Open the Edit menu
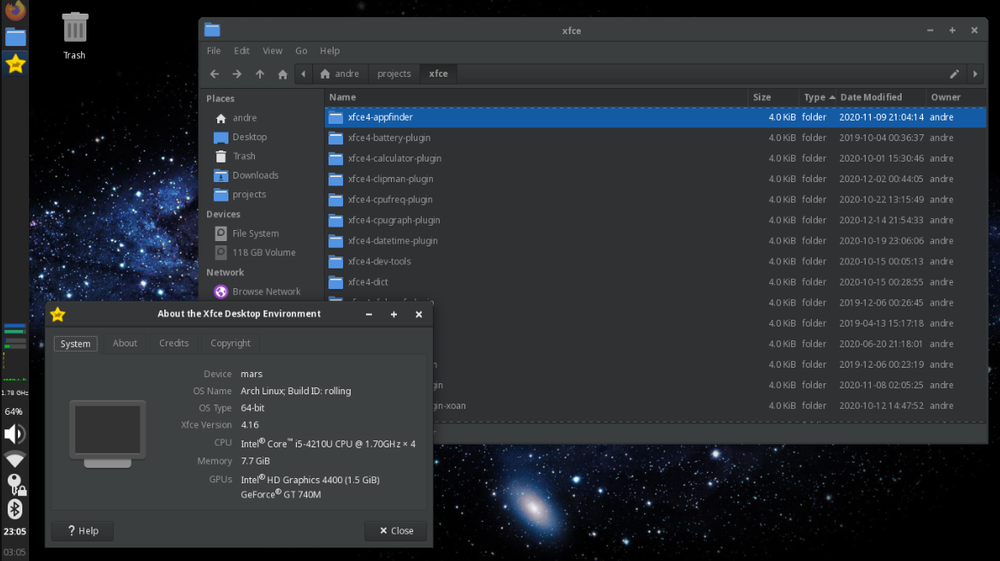The height and width of the screenshot is (561, 1000). click(x=242, y=50)
